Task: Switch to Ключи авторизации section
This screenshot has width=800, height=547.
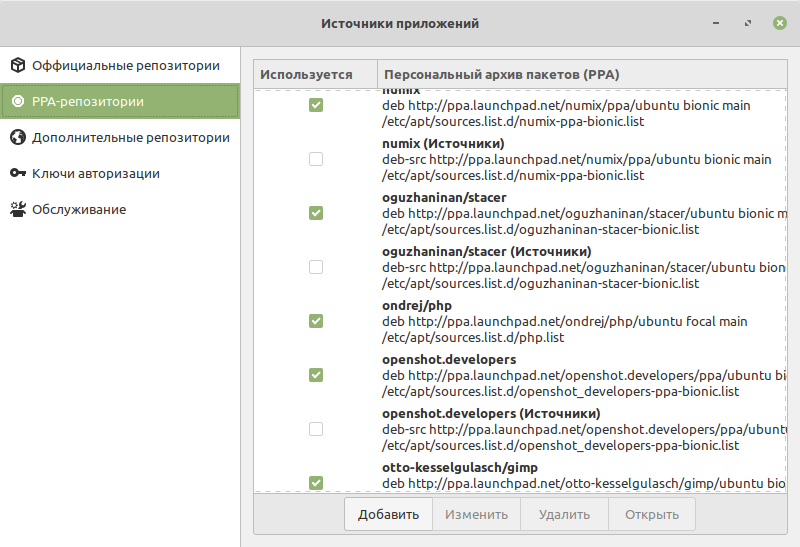Action: 96,174
